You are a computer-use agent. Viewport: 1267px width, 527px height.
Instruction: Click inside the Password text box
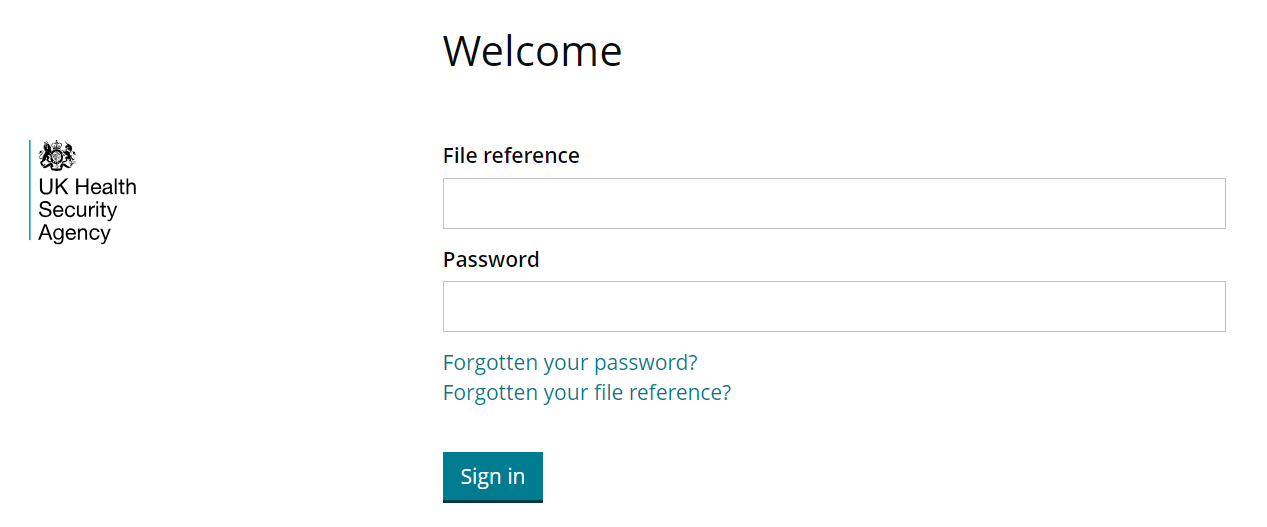(833, 307)
